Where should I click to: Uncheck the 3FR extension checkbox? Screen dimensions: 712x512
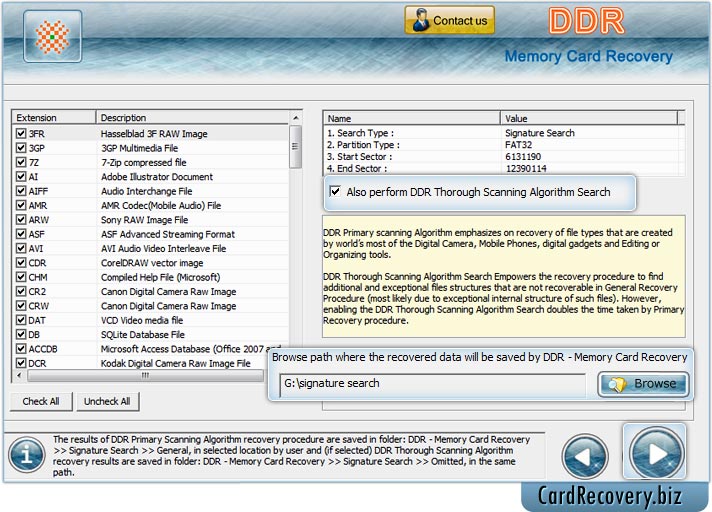pos(21,133)
